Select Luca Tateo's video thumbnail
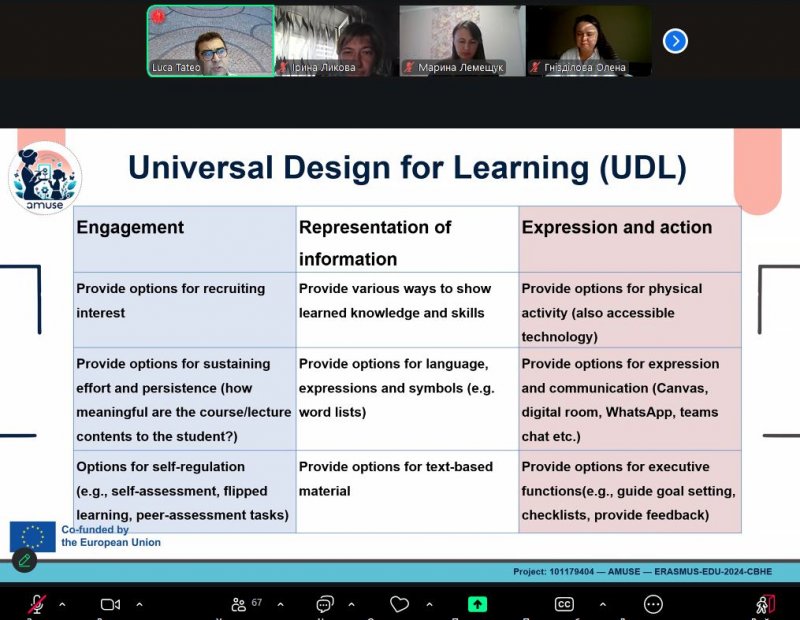 [210, 40]
